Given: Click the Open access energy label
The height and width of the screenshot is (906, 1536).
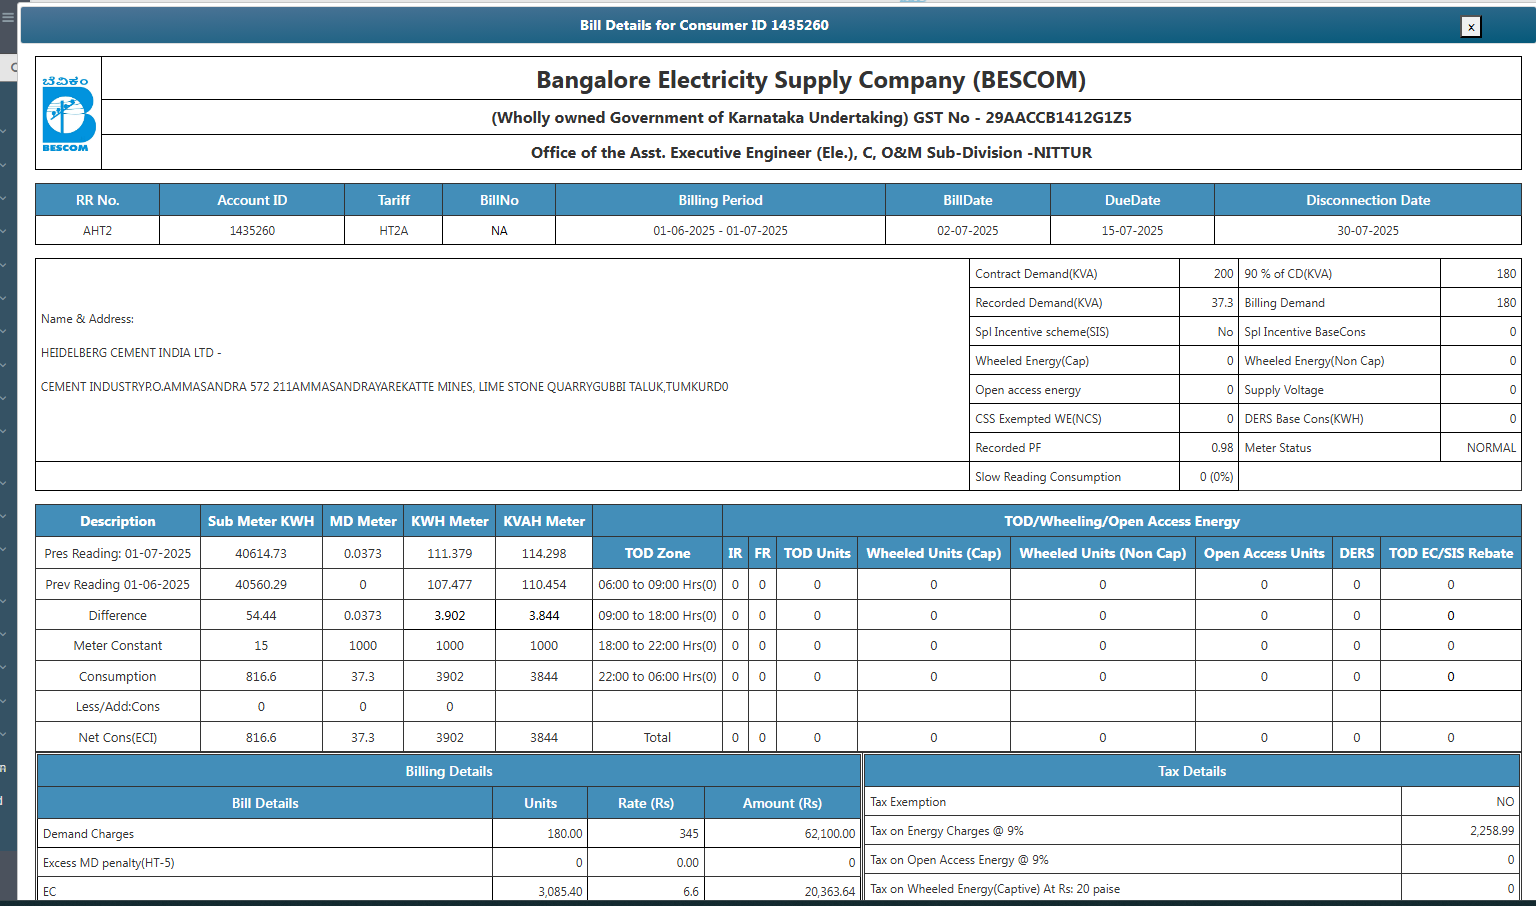Looking at the screenshot, I should click(x=1028, y=390).
